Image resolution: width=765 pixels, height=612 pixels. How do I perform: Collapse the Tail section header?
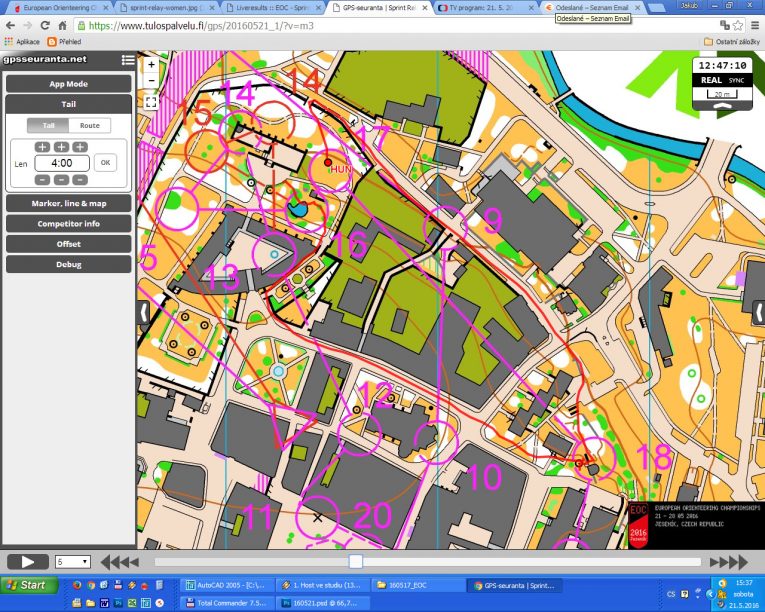68,104
